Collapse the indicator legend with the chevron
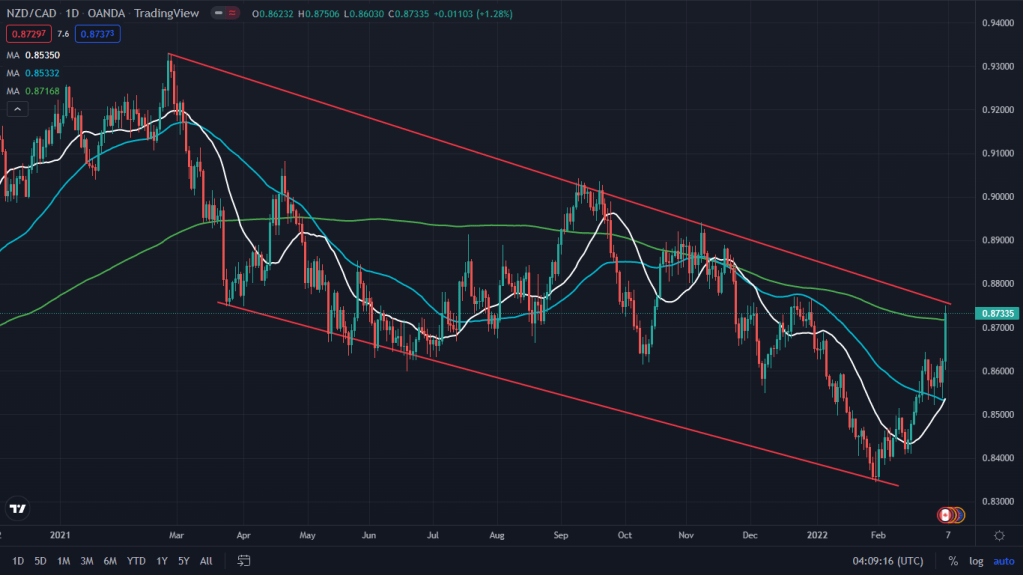1023x575 pixels. pos(19,108)
